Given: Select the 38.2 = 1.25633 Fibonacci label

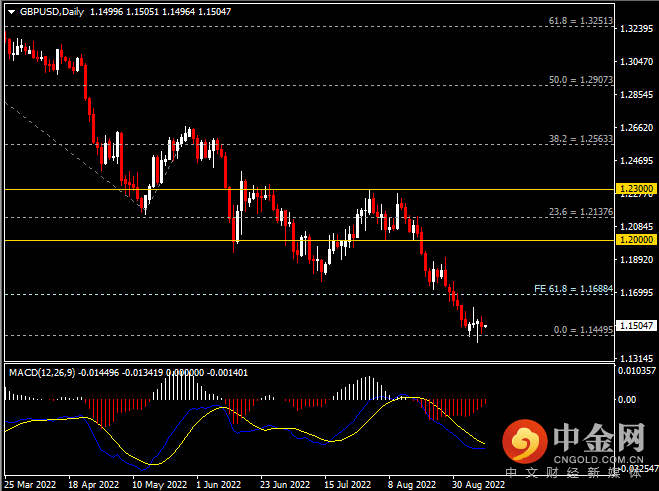Looking at the screenshot, I should point(580,139).
